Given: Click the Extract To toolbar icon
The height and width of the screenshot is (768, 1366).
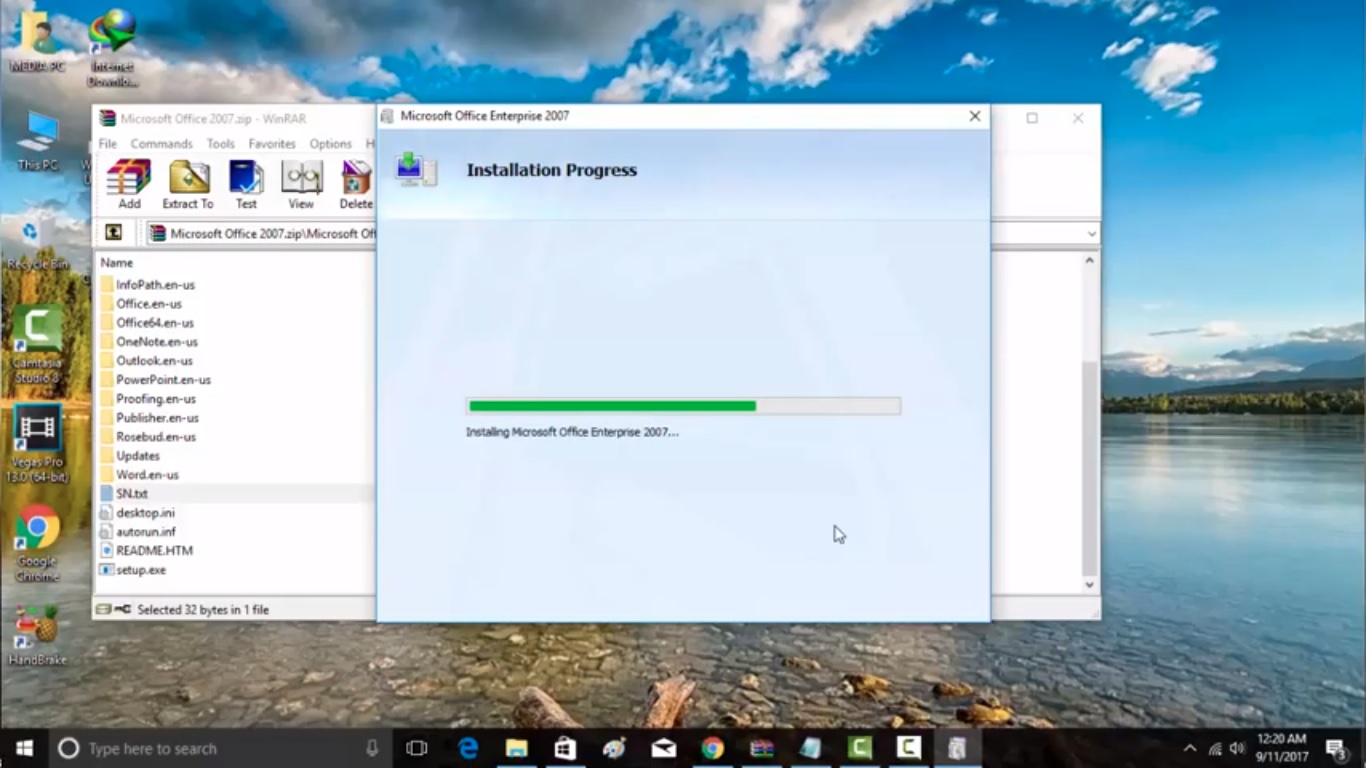Looking at the screenshot, I should point(188,184).
